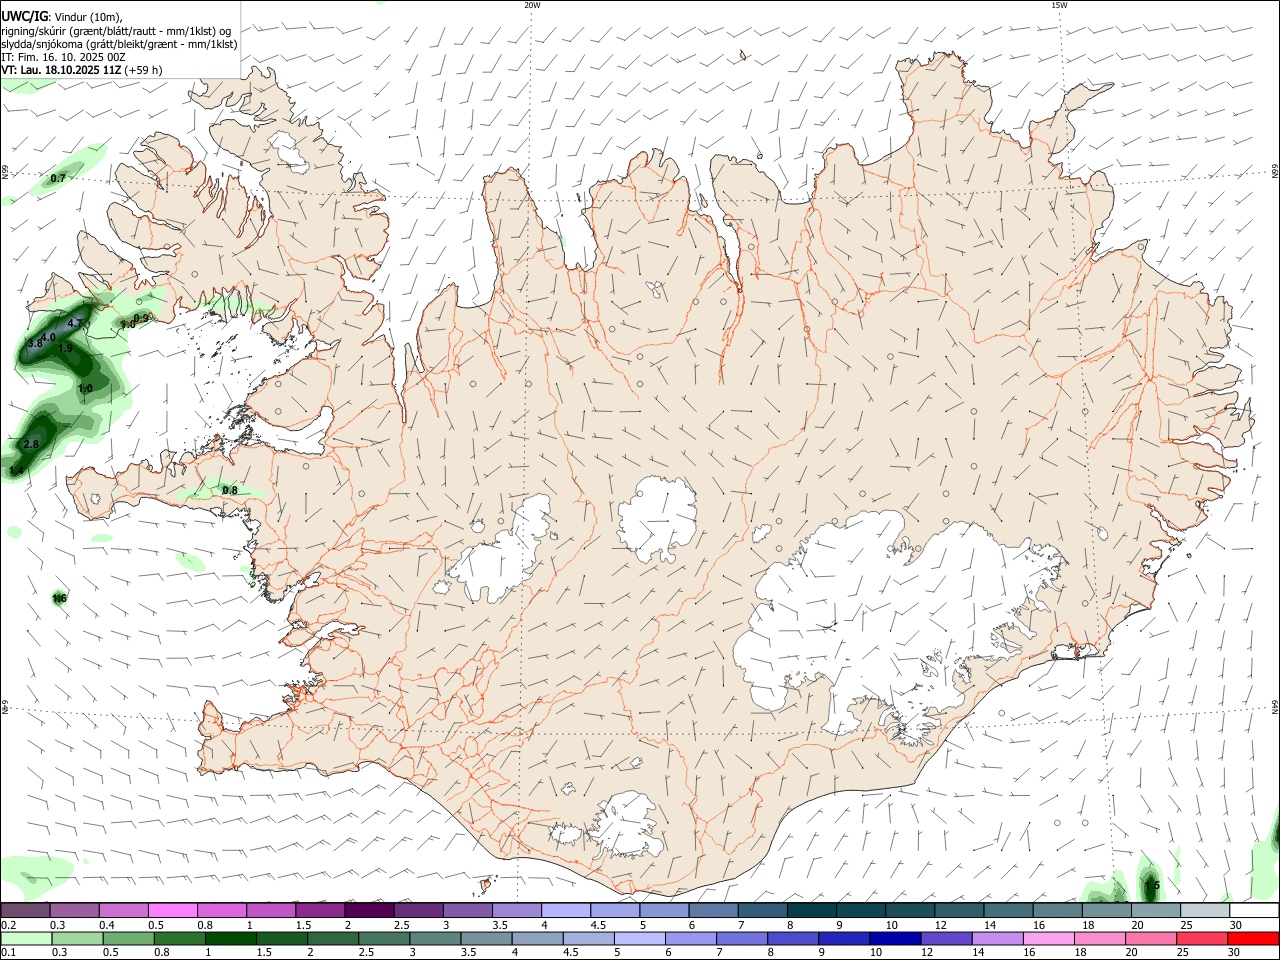This screenshot has width=1280, height=960.
Task: Click the 64N latitude label on right edge
Action: click(1275, 706)
